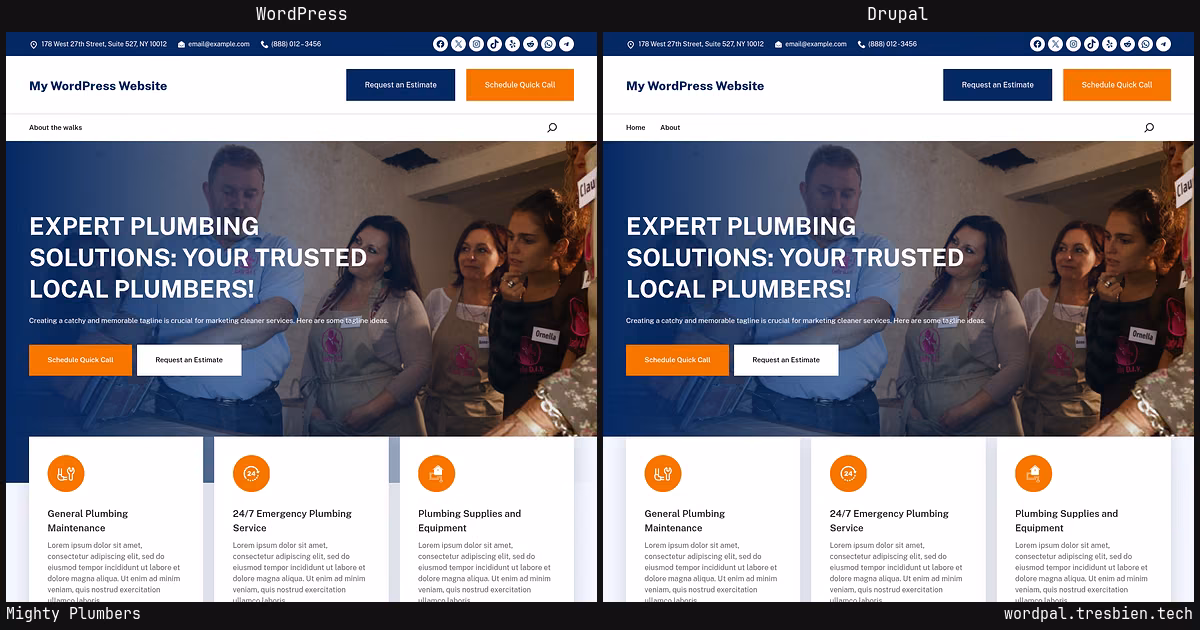Click the Drupal hero tagline sentence
This screenshot has height=630, width=1200.
coord(806,321)
